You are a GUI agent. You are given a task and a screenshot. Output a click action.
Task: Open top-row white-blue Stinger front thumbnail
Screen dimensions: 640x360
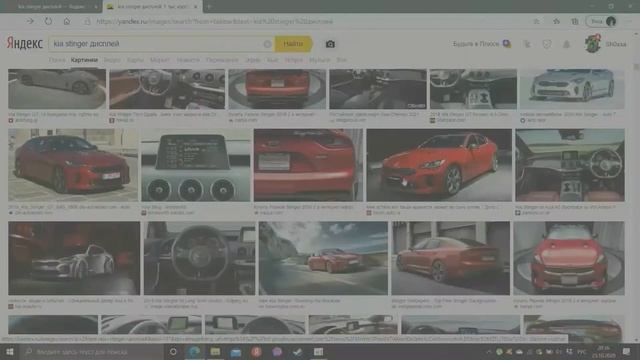tap(572, 89)
